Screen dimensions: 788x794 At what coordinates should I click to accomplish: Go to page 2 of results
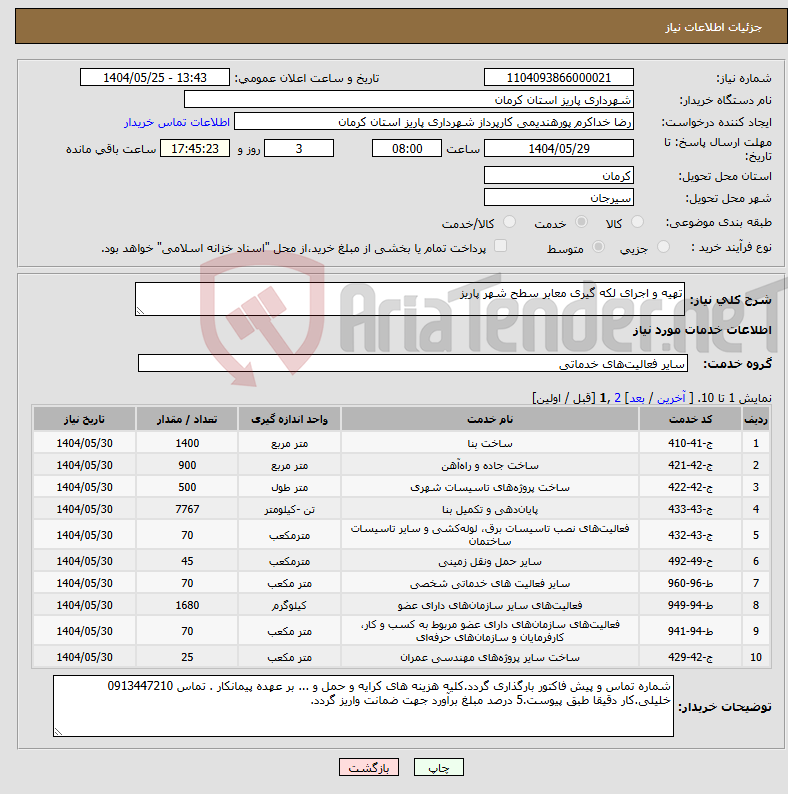(x=617, y=398)
